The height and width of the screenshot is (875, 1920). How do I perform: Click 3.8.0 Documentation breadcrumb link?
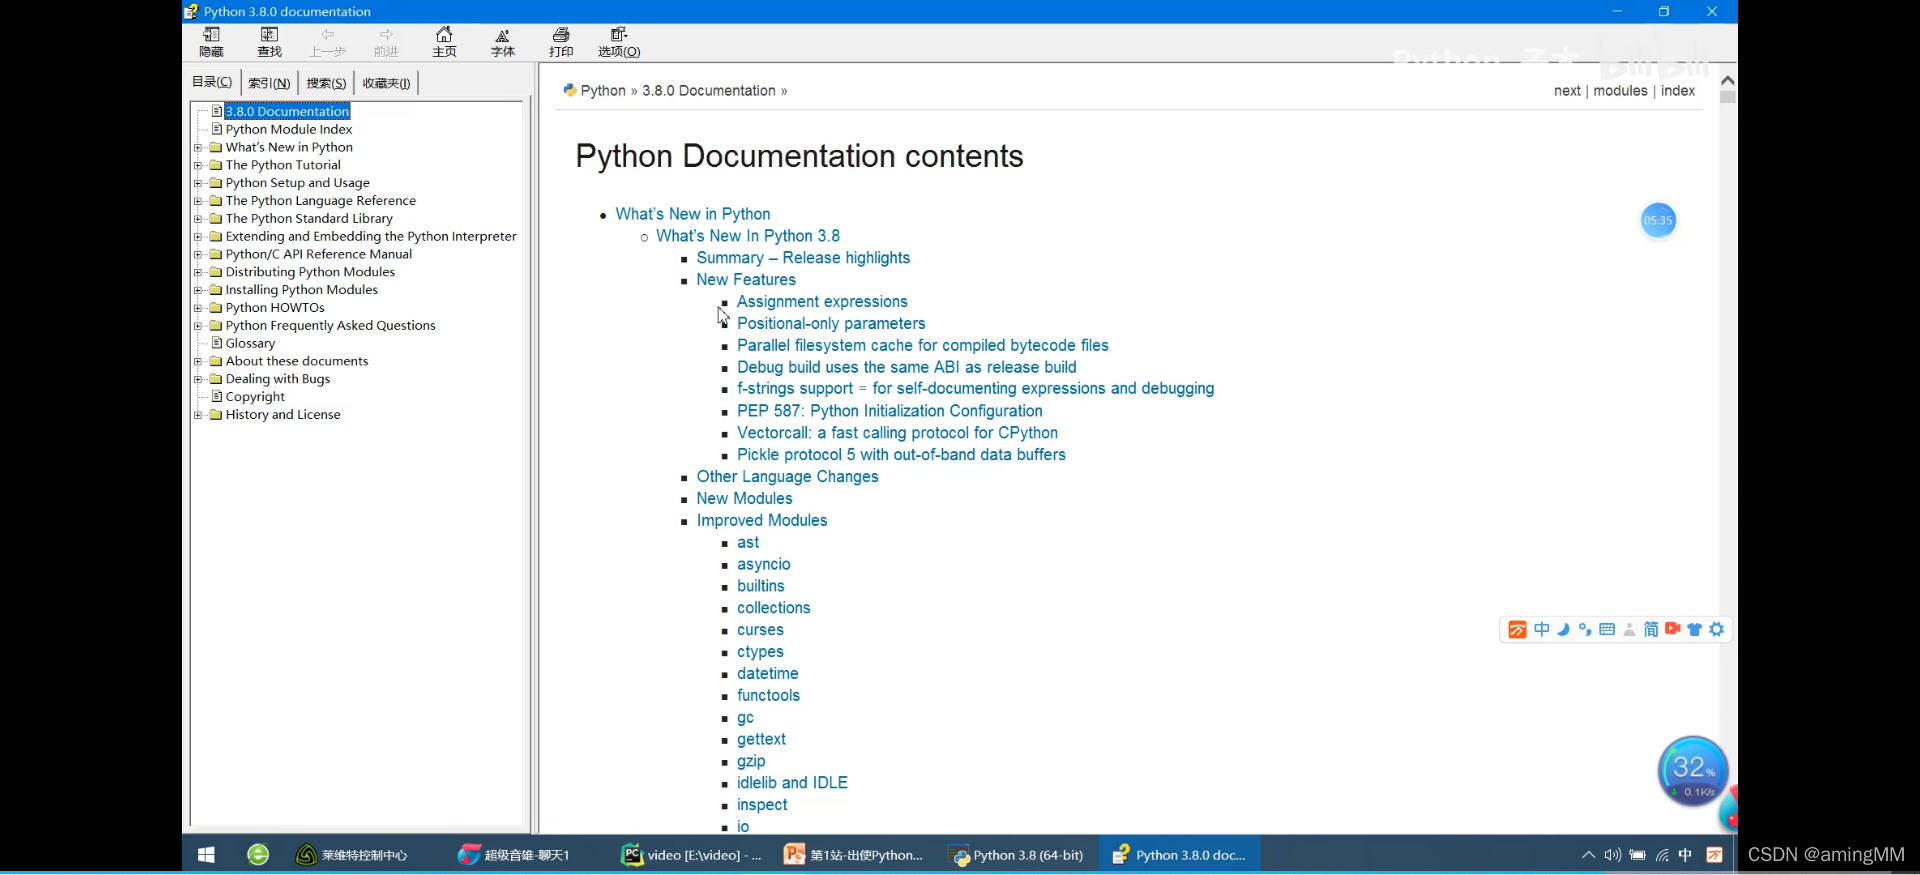[x=709, y=91]
